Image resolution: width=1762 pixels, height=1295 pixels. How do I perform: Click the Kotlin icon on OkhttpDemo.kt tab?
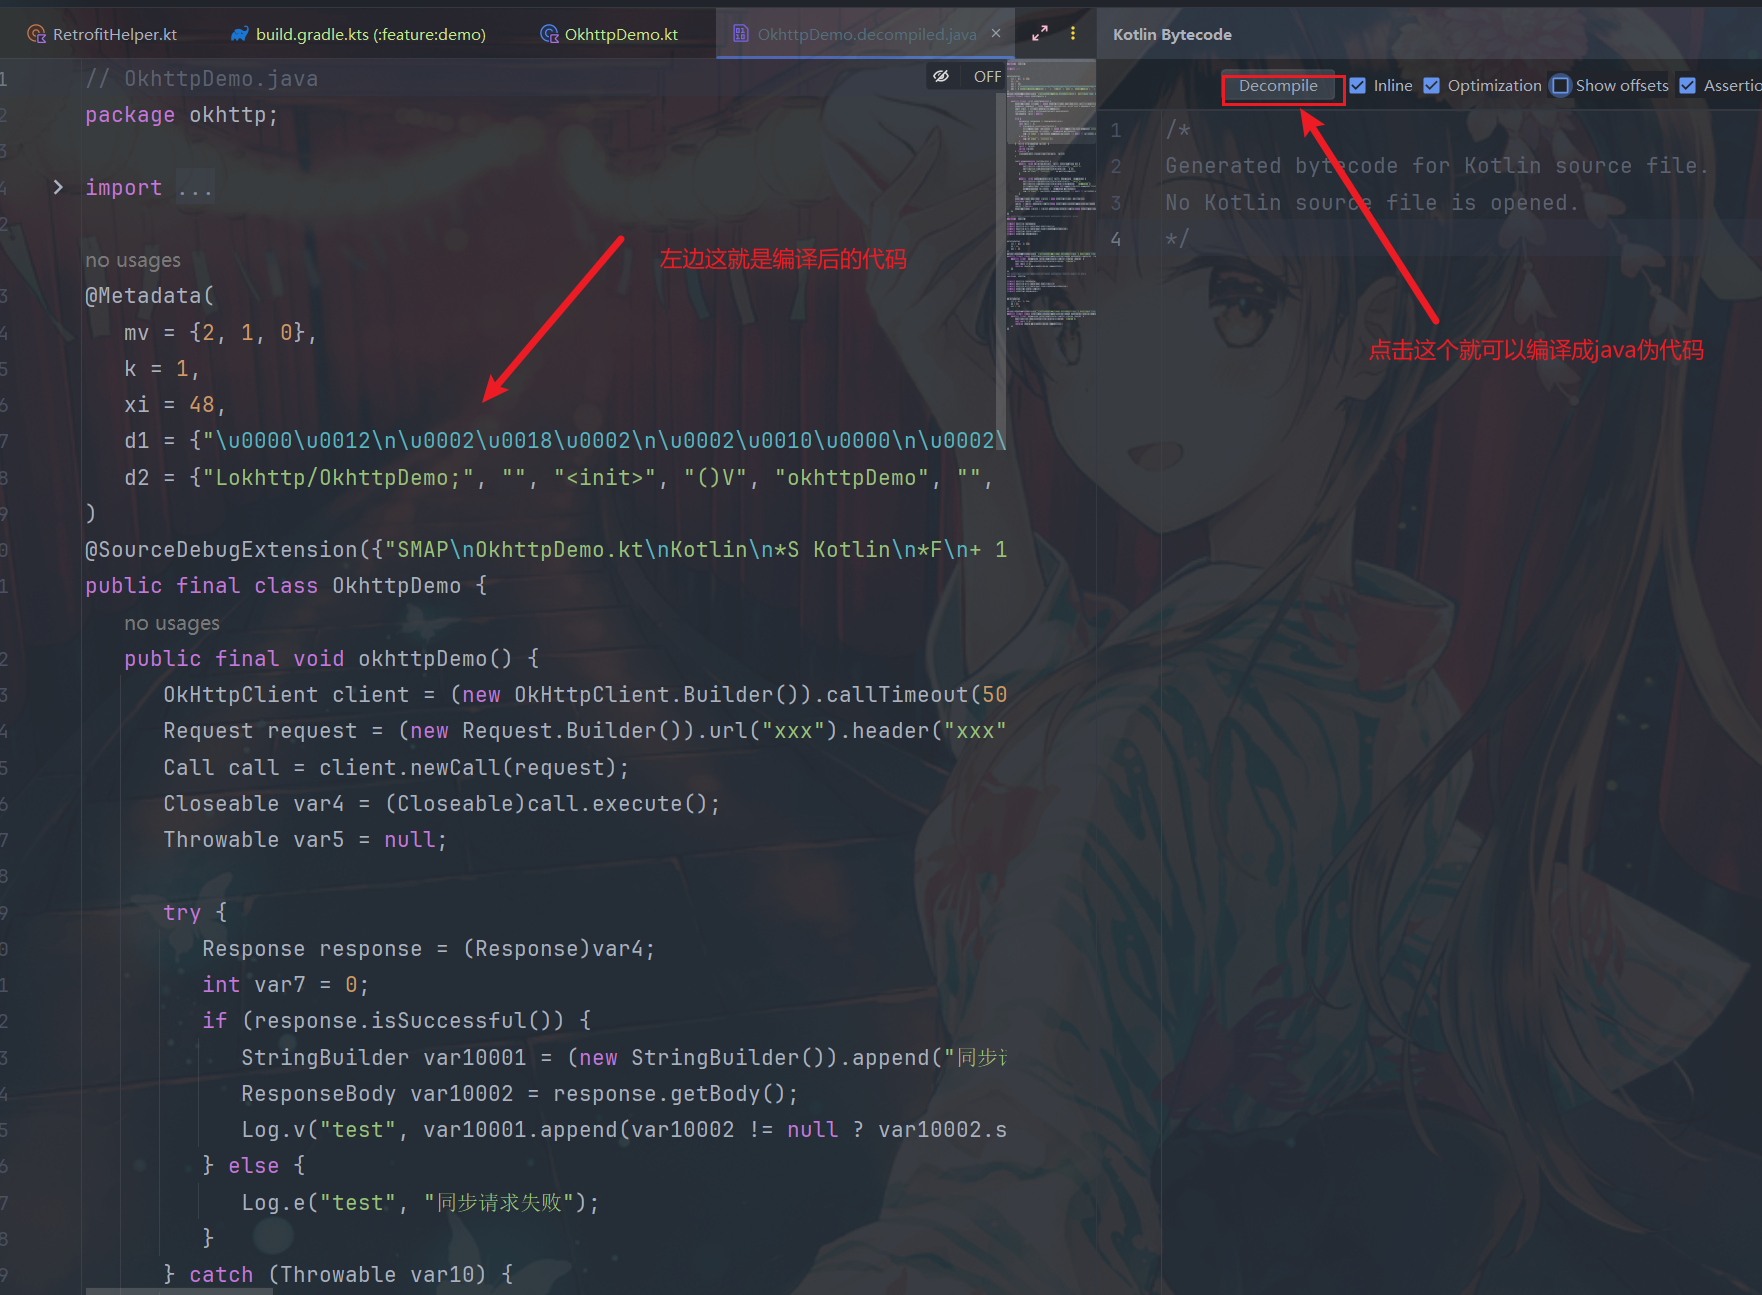point(549,34)
